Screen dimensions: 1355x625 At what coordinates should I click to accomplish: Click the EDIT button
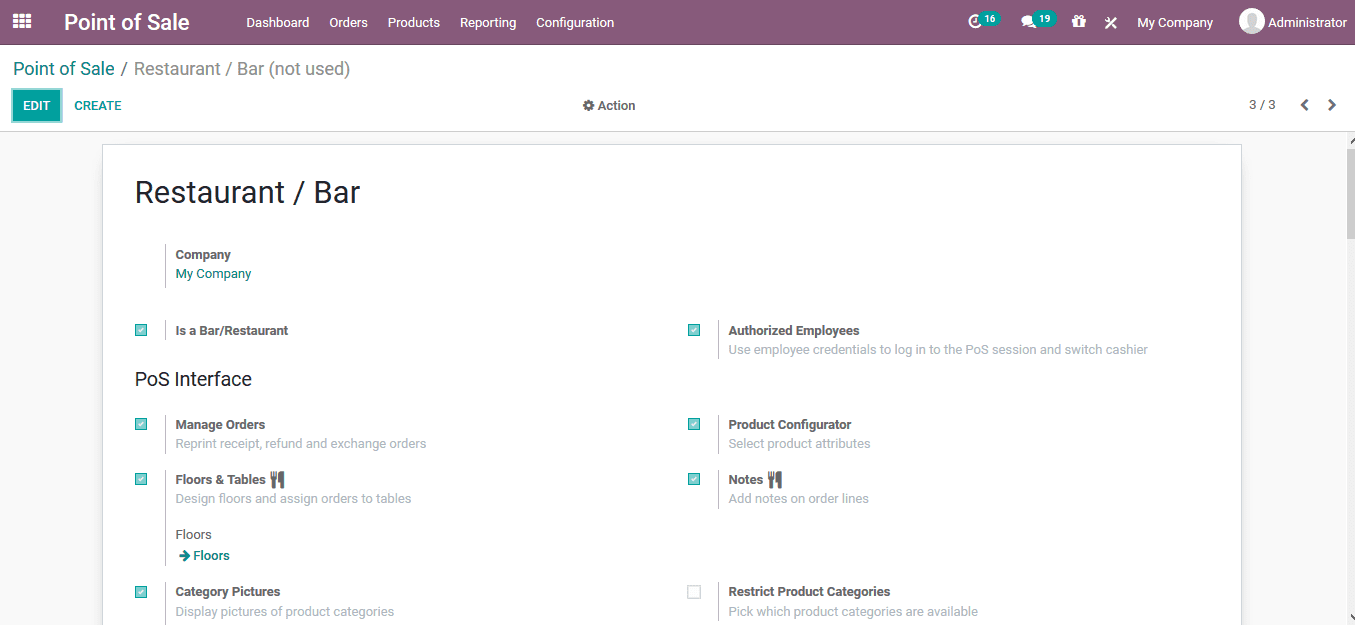pyautogui.click(x=36, y=104)
